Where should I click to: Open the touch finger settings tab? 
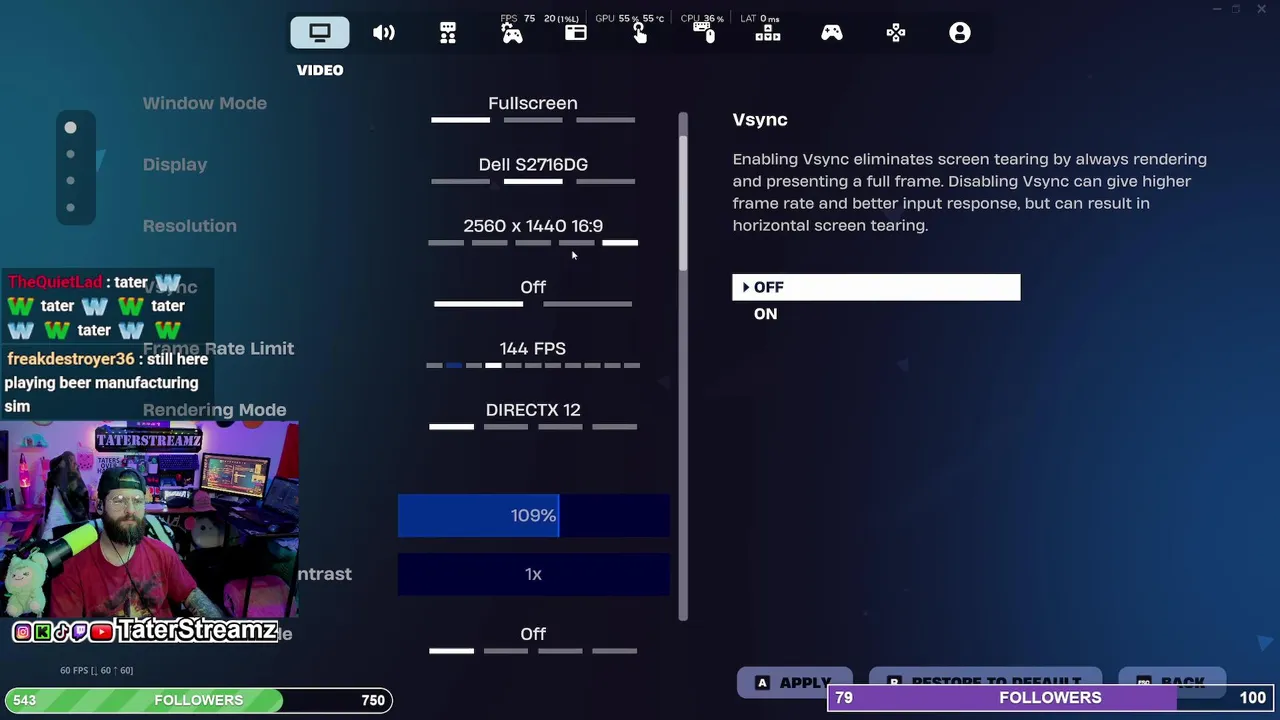(x=640, y=33)
